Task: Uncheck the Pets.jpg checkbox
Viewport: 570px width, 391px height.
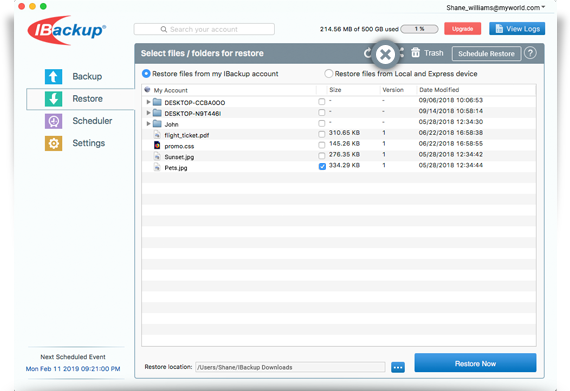Action: [x=322, y=166]
